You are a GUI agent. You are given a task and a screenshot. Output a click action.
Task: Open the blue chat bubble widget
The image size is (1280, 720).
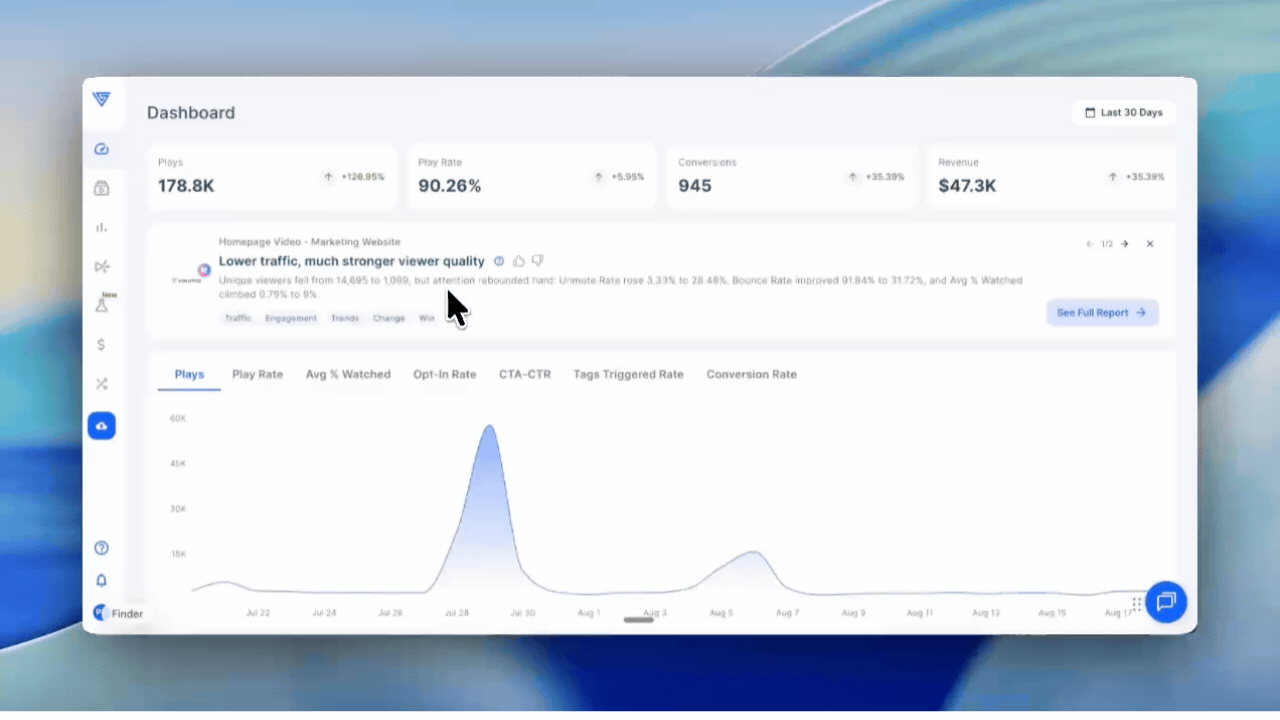(x=1166, y=602)
